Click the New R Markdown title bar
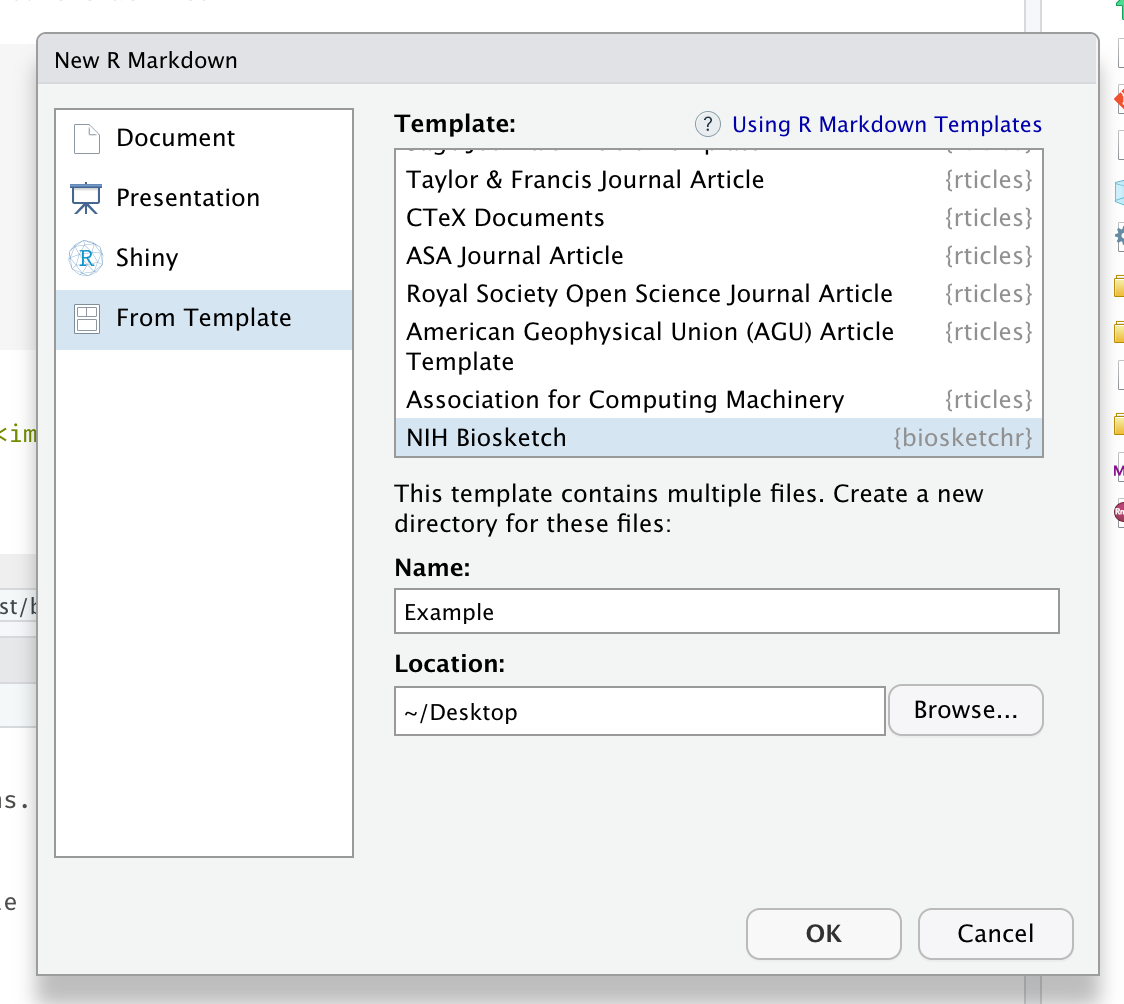Screen dimensions: 1124x1004 (x=568, y=60)
